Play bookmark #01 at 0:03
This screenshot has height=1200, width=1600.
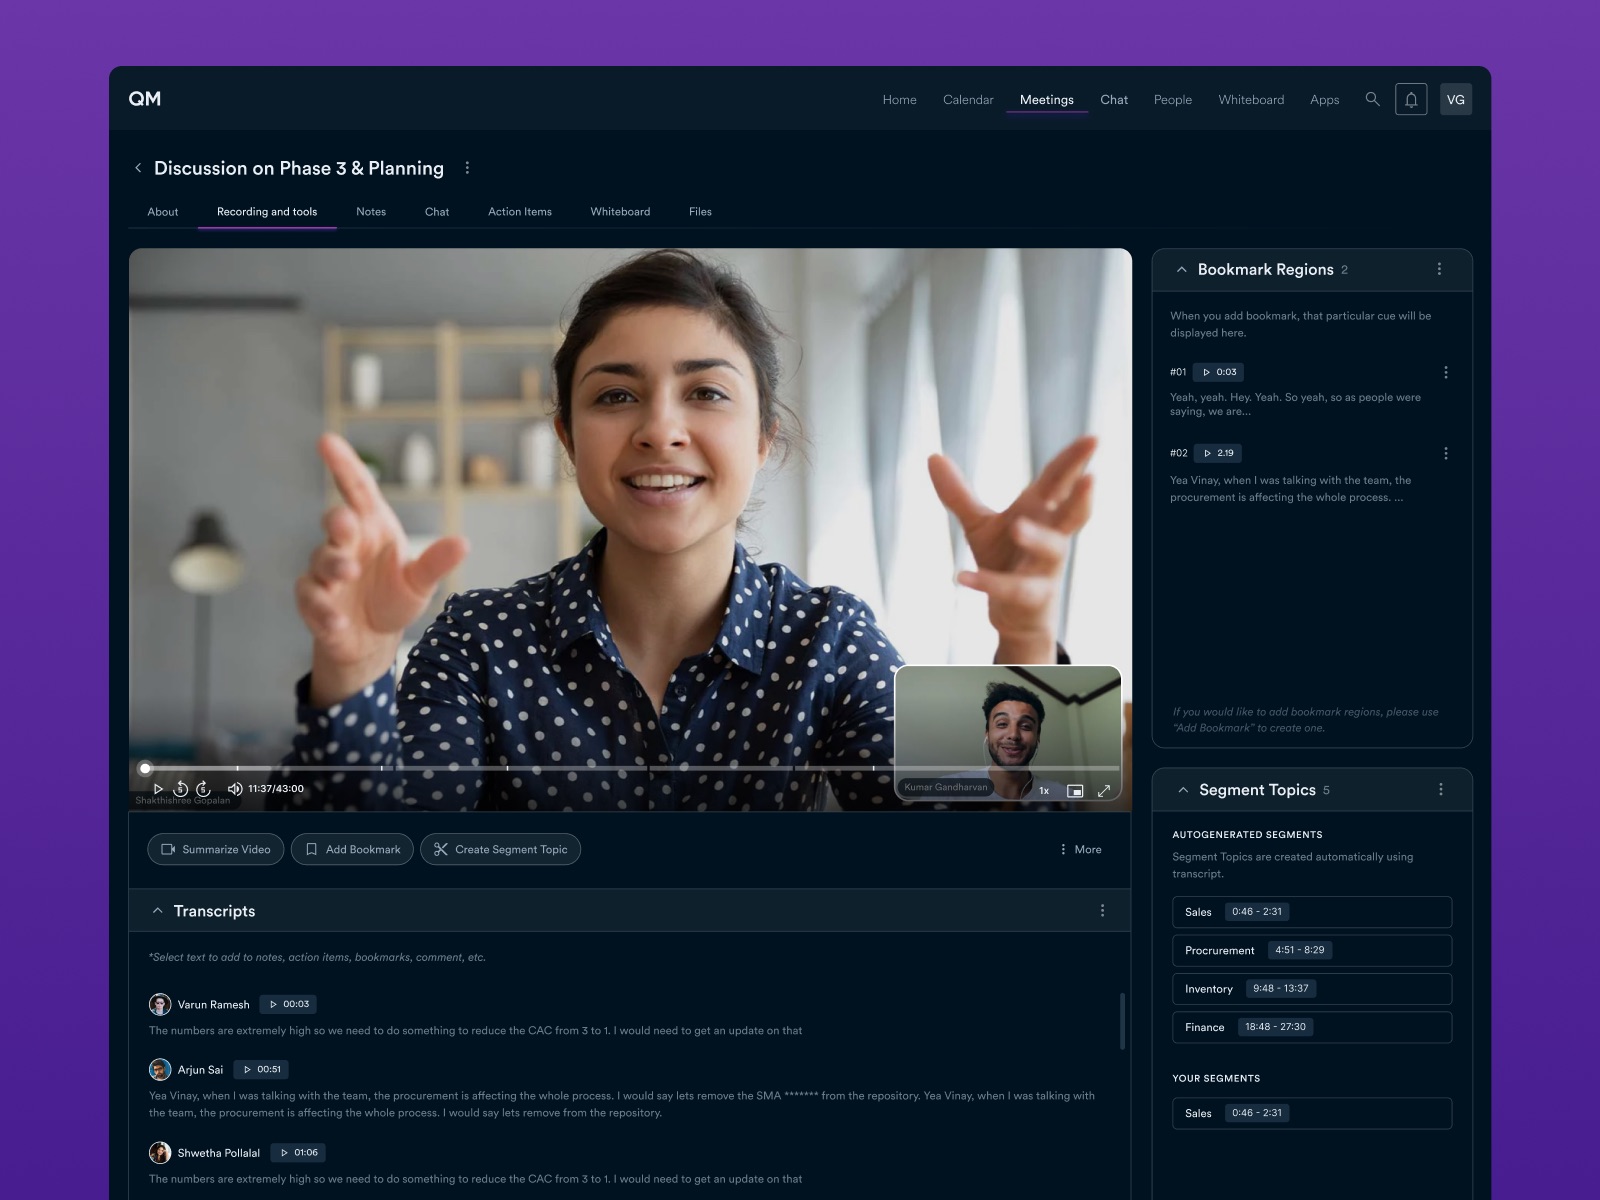click(x=1218, y=372)
